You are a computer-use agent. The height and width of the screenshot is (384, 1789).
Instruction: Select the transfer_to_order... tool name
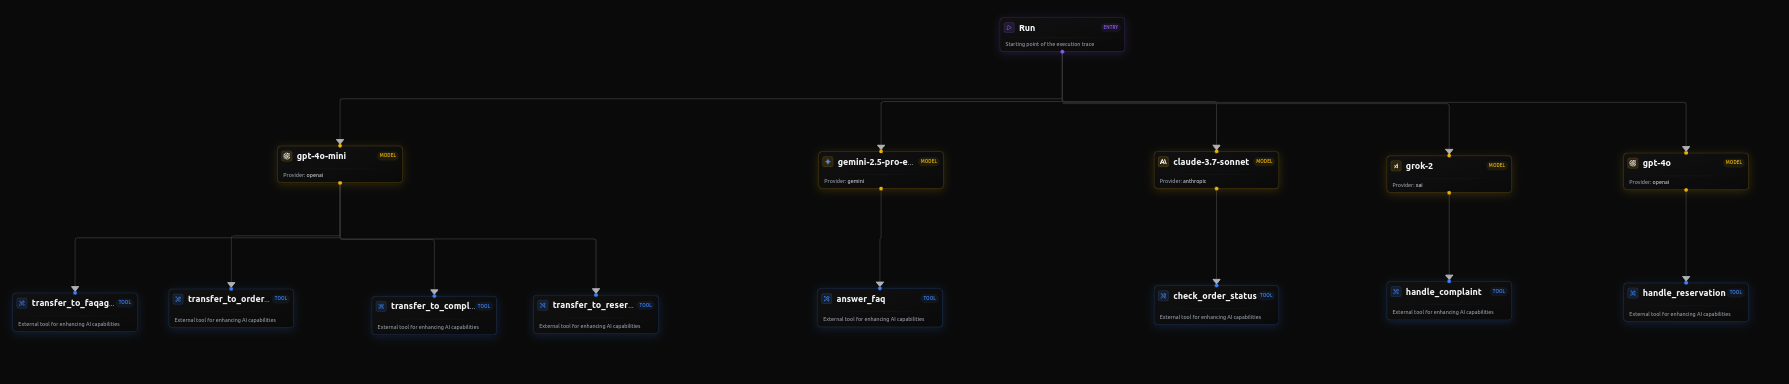(x=228, y=299)
